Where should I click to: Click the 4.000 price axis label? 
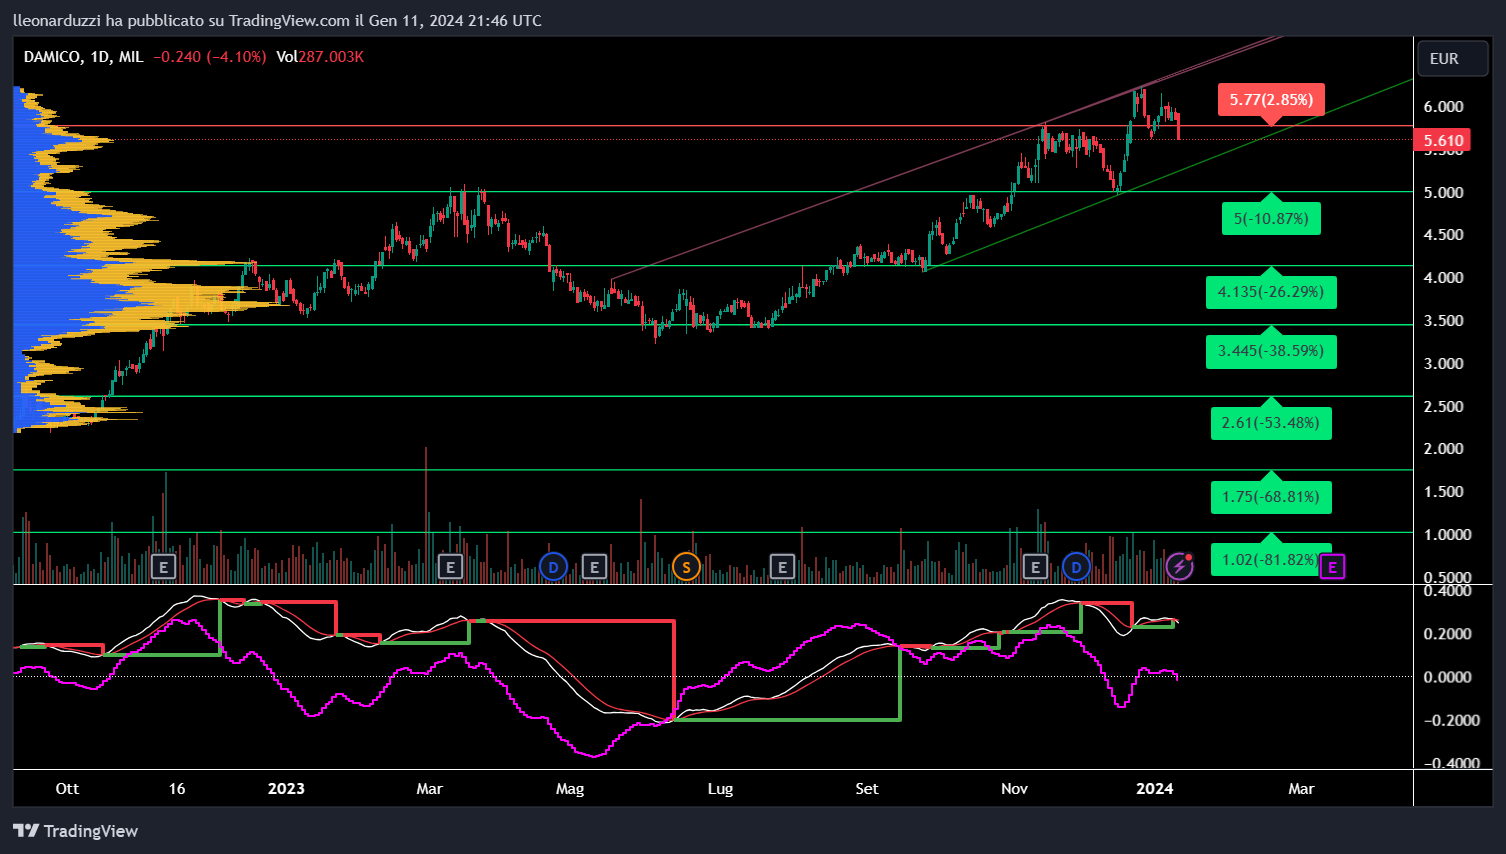tap(1444, 278)
